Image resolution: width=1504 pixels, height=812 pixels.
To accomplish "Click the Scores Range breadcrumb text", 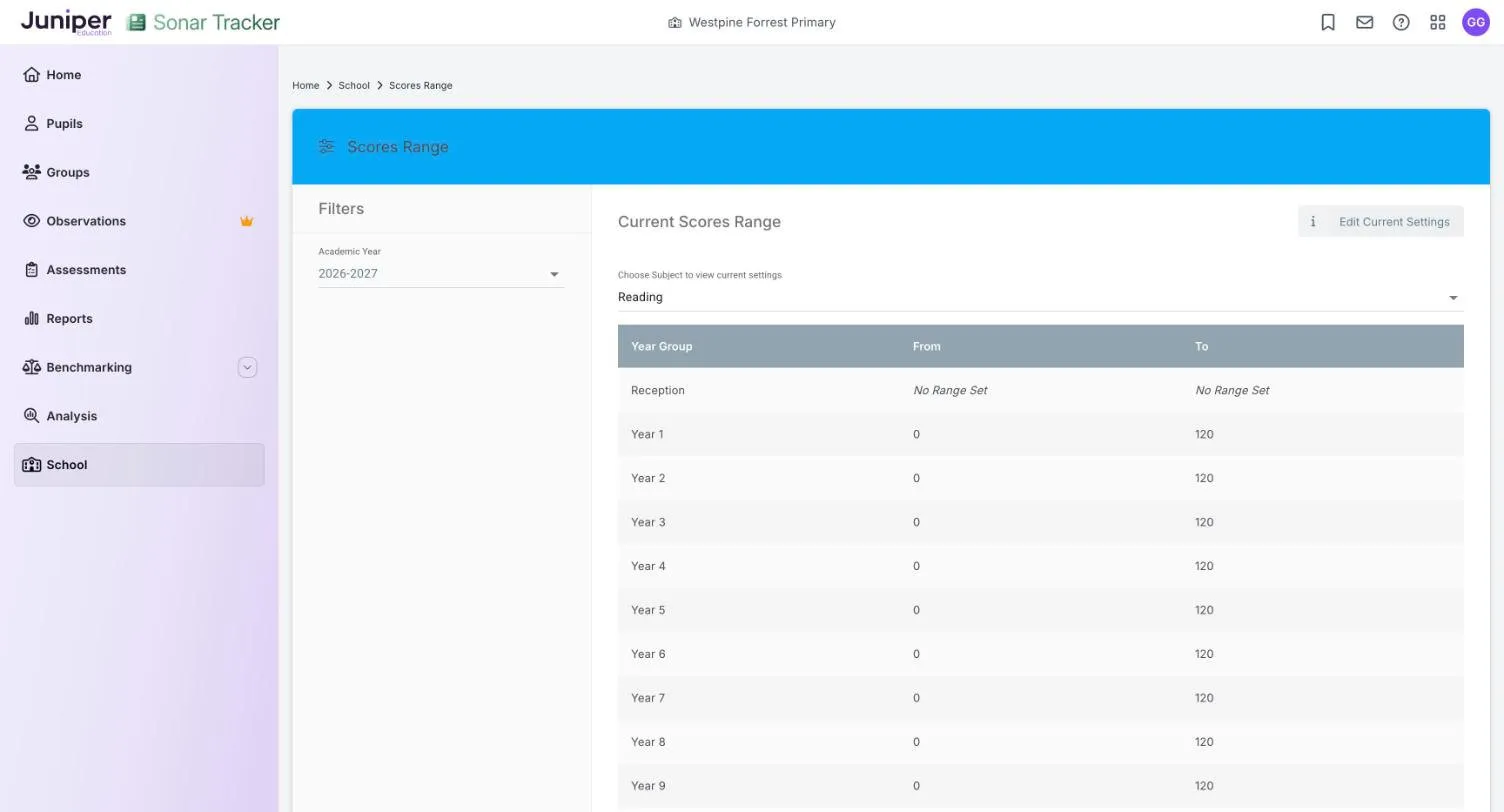I will [421, 86].
